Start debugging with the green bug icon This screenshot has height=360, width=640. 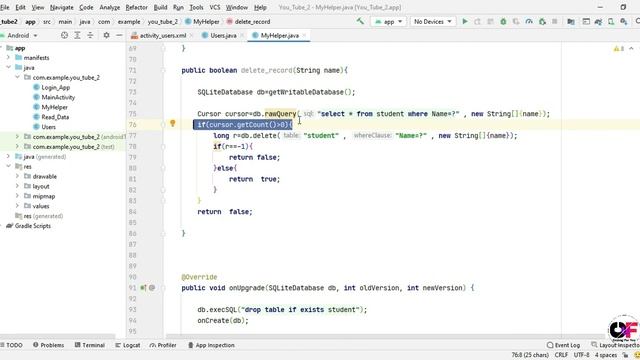coord(503,22)
